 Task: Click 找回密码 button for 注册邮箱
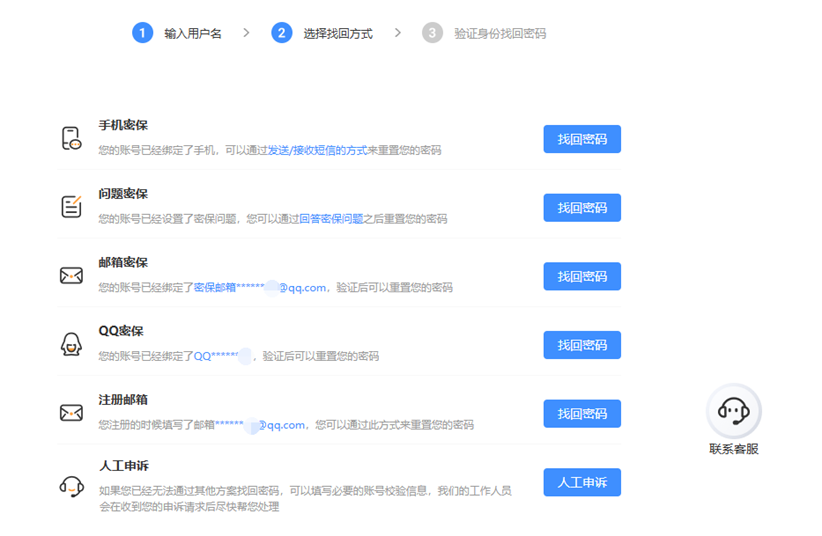(x=582, y=414)
